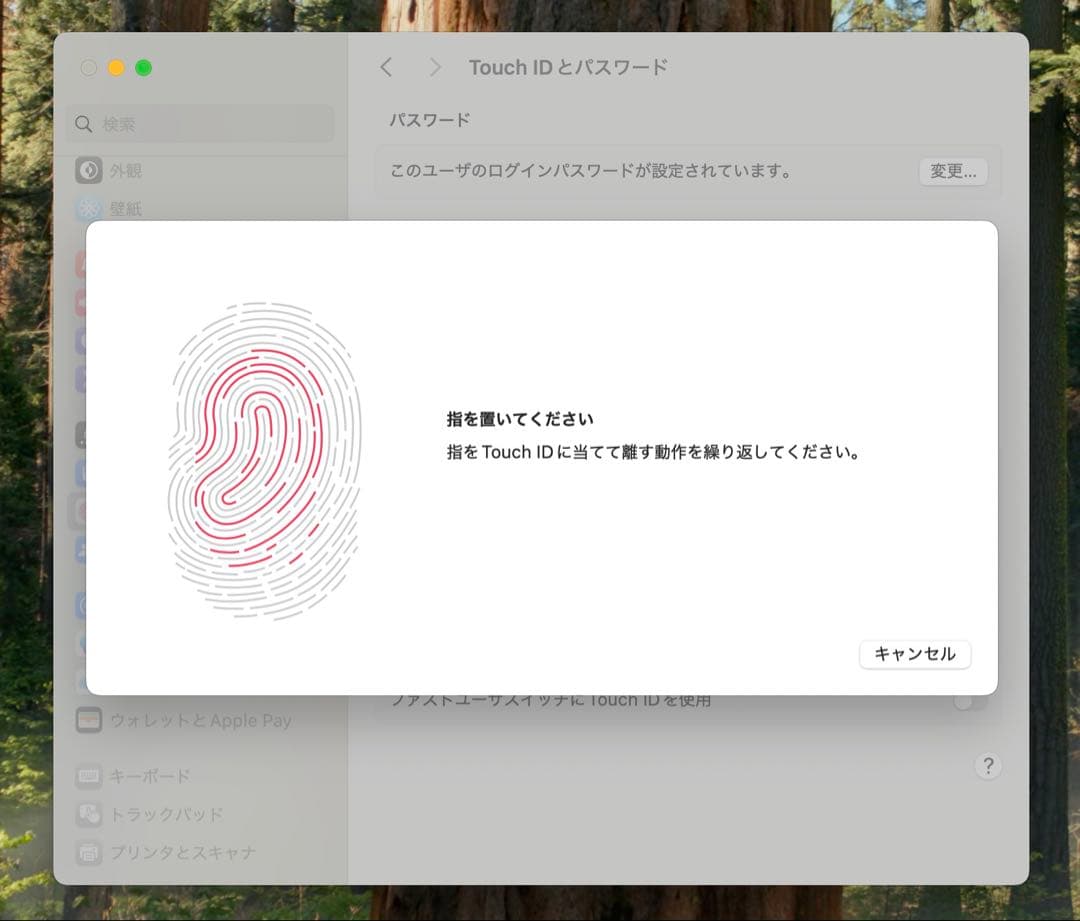This screenshot has height=921, width=1080.
Task: Click the green zoom window button
Action: 143,68
